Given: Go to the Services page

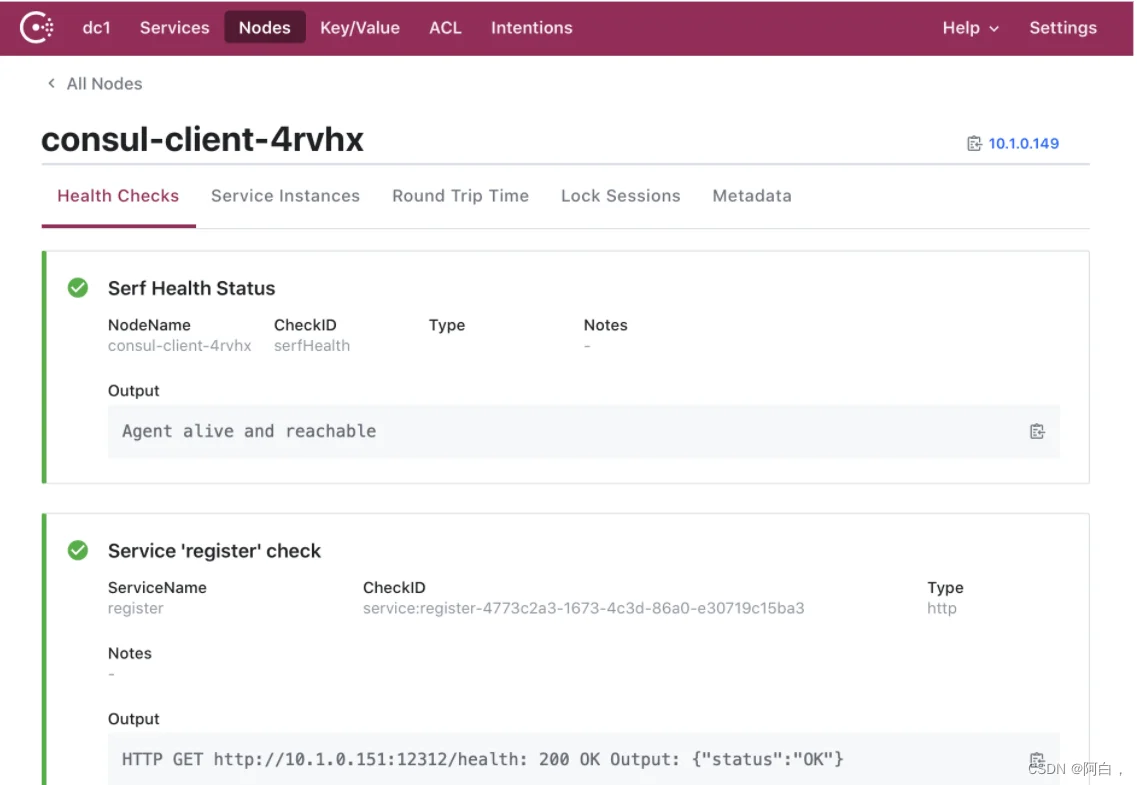Looking at the screenshot, I should coord(175,28).
